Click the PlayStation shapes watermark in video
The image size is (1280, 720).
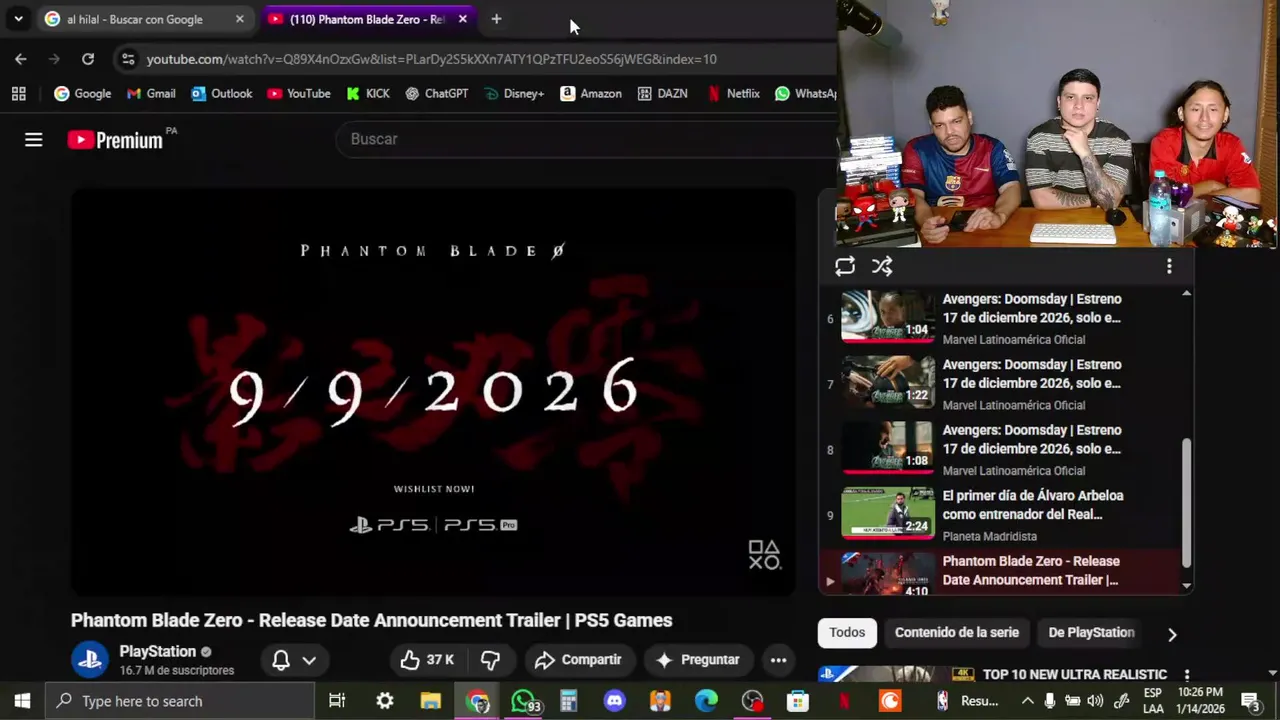coord(764,555)
